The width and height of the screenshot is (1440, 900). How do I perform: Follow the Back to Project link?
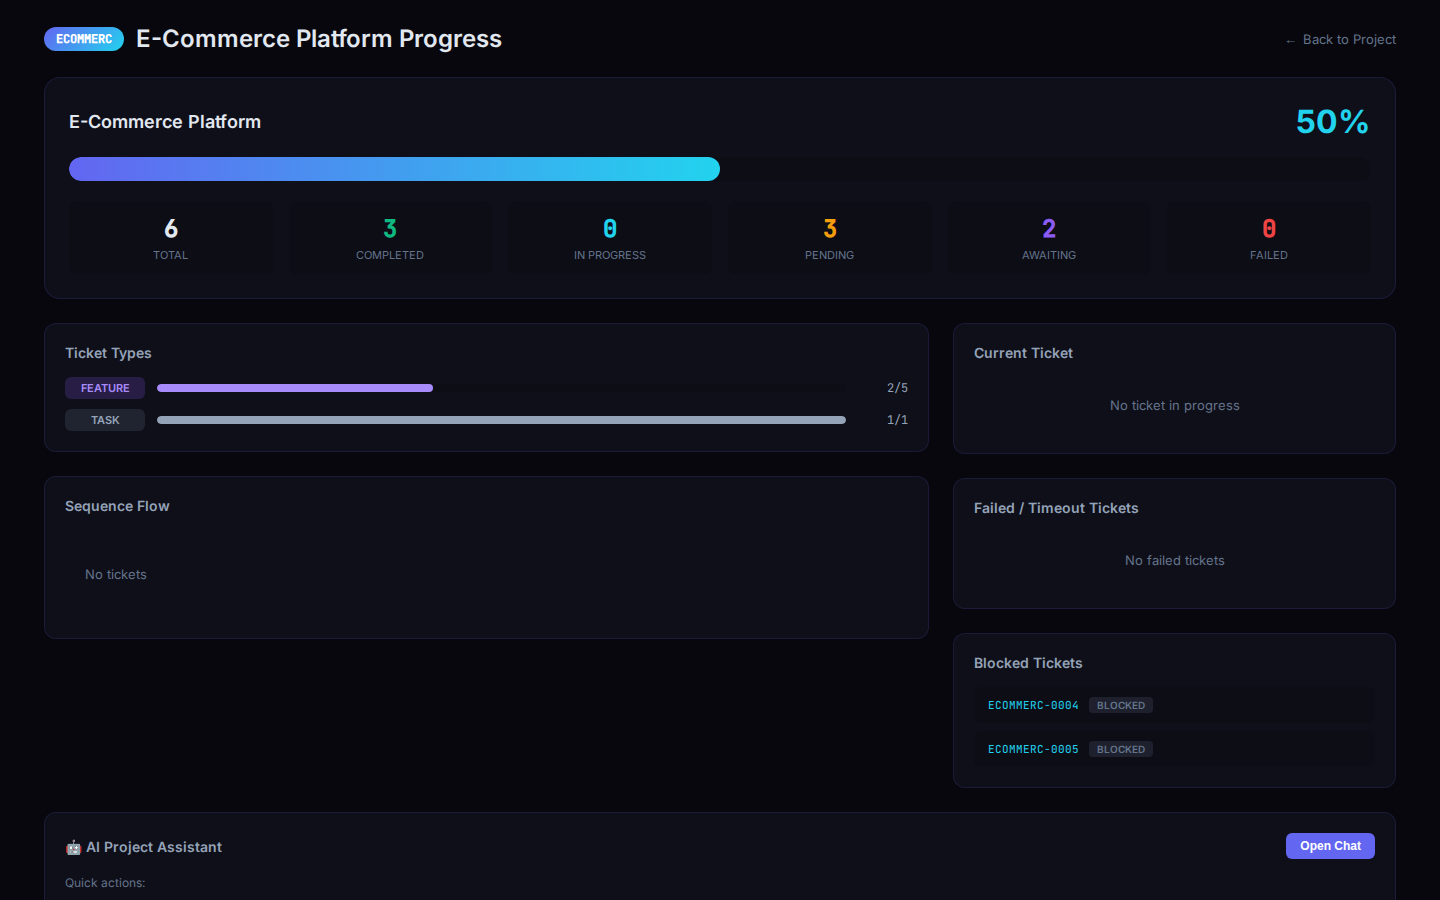[x=1340, y=39]
